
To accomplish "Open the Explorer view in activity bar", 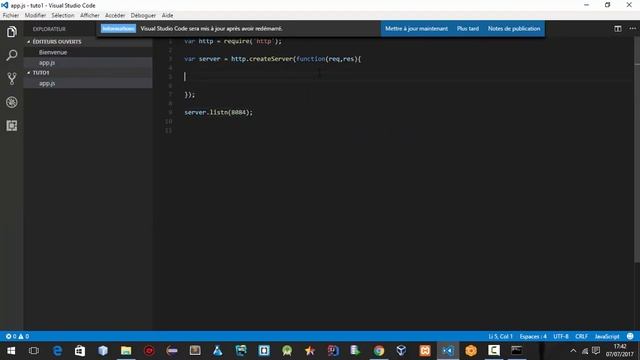I will (11, 31).
